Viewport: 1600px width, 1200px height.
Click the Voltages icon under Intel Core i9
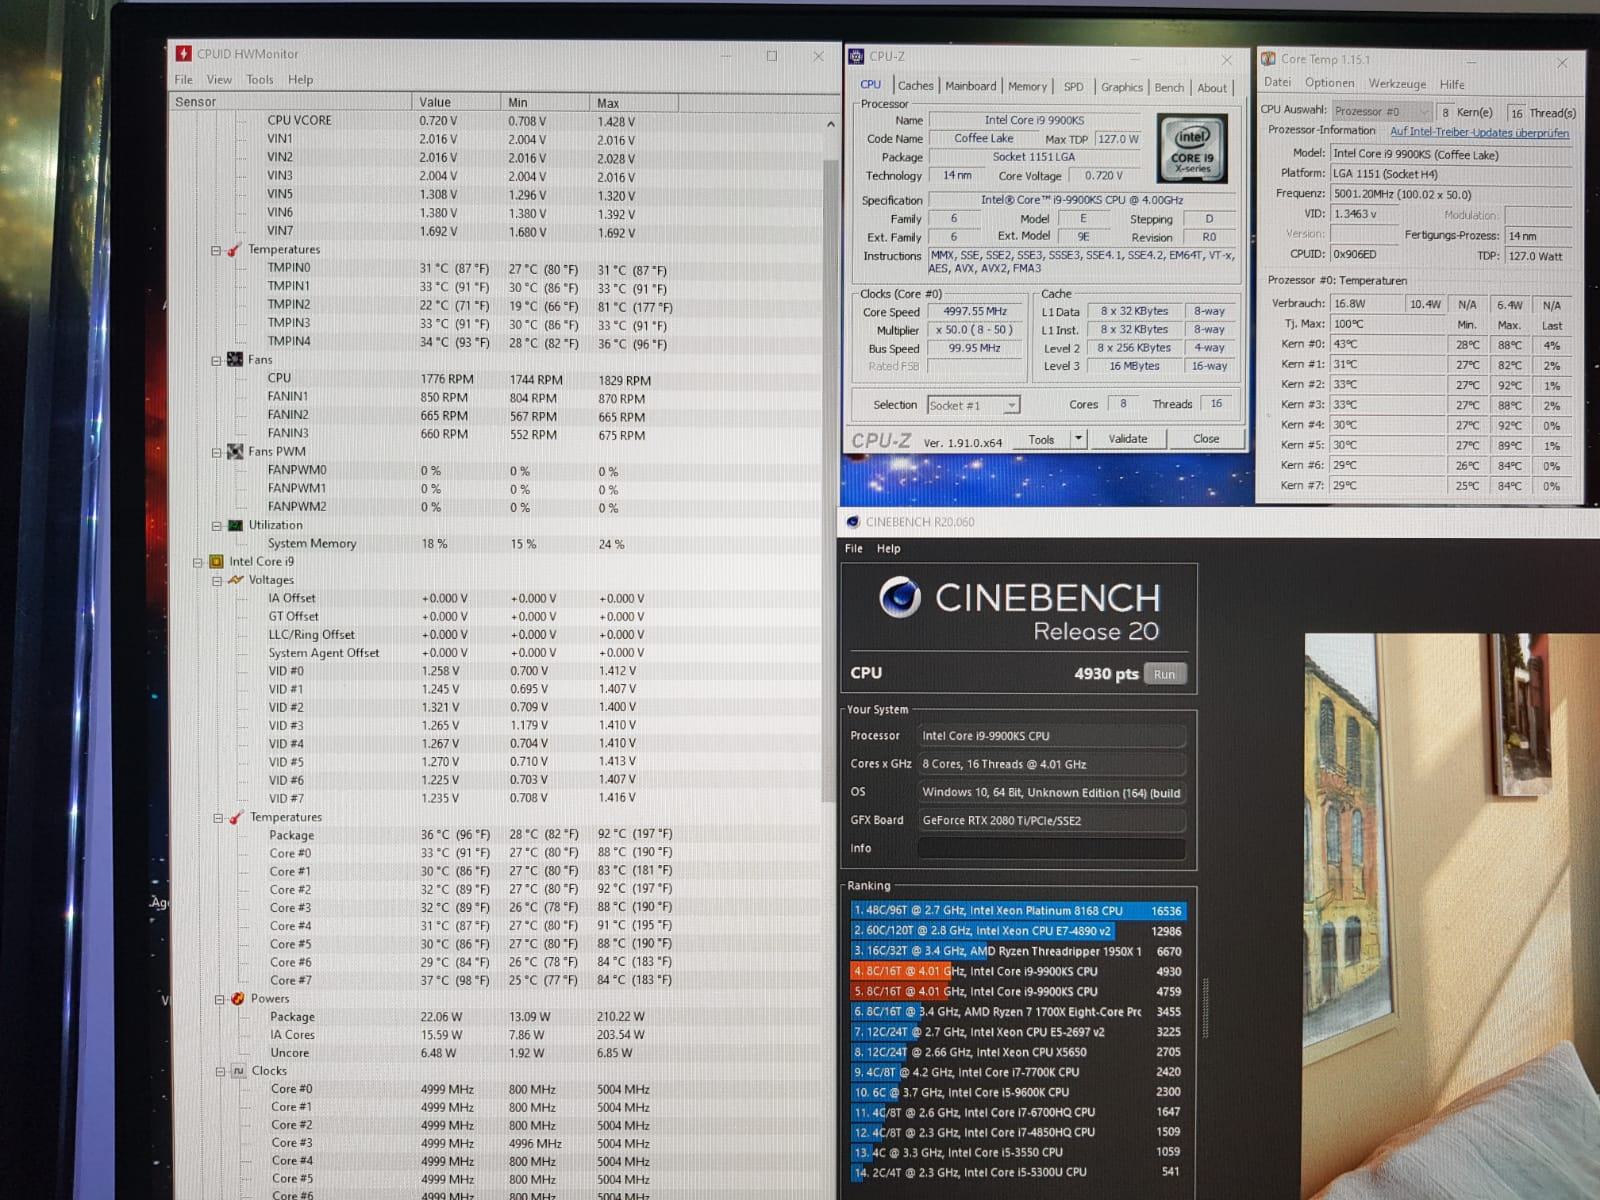(x=236, y=580)
